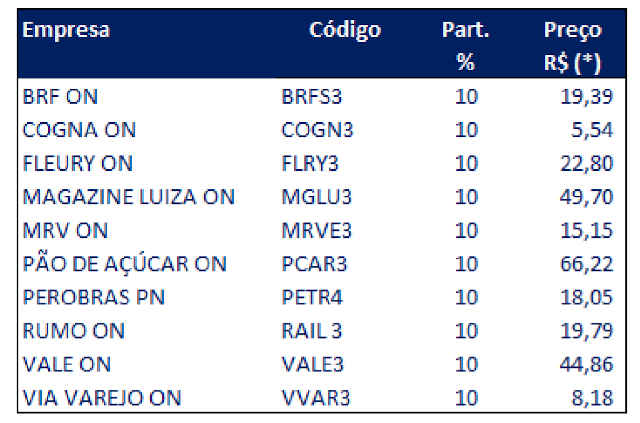Select the Part. % column header
Viewport: 640px width, 423px height.
(465, 46)
